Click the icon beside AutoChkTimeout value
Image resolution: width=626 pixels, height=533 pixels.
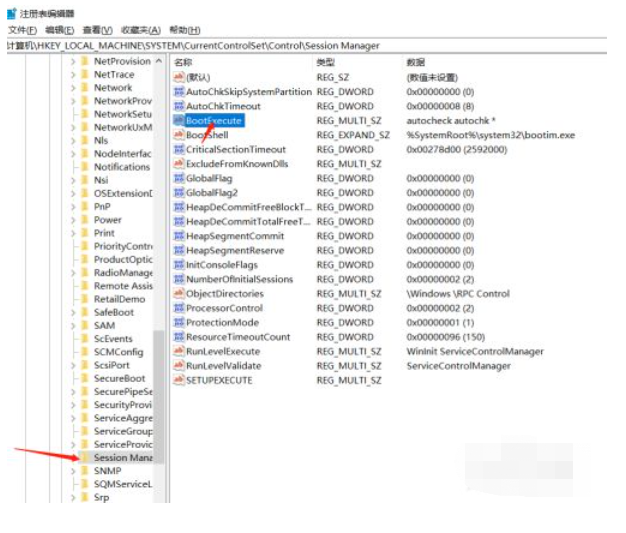coord(178,106)
